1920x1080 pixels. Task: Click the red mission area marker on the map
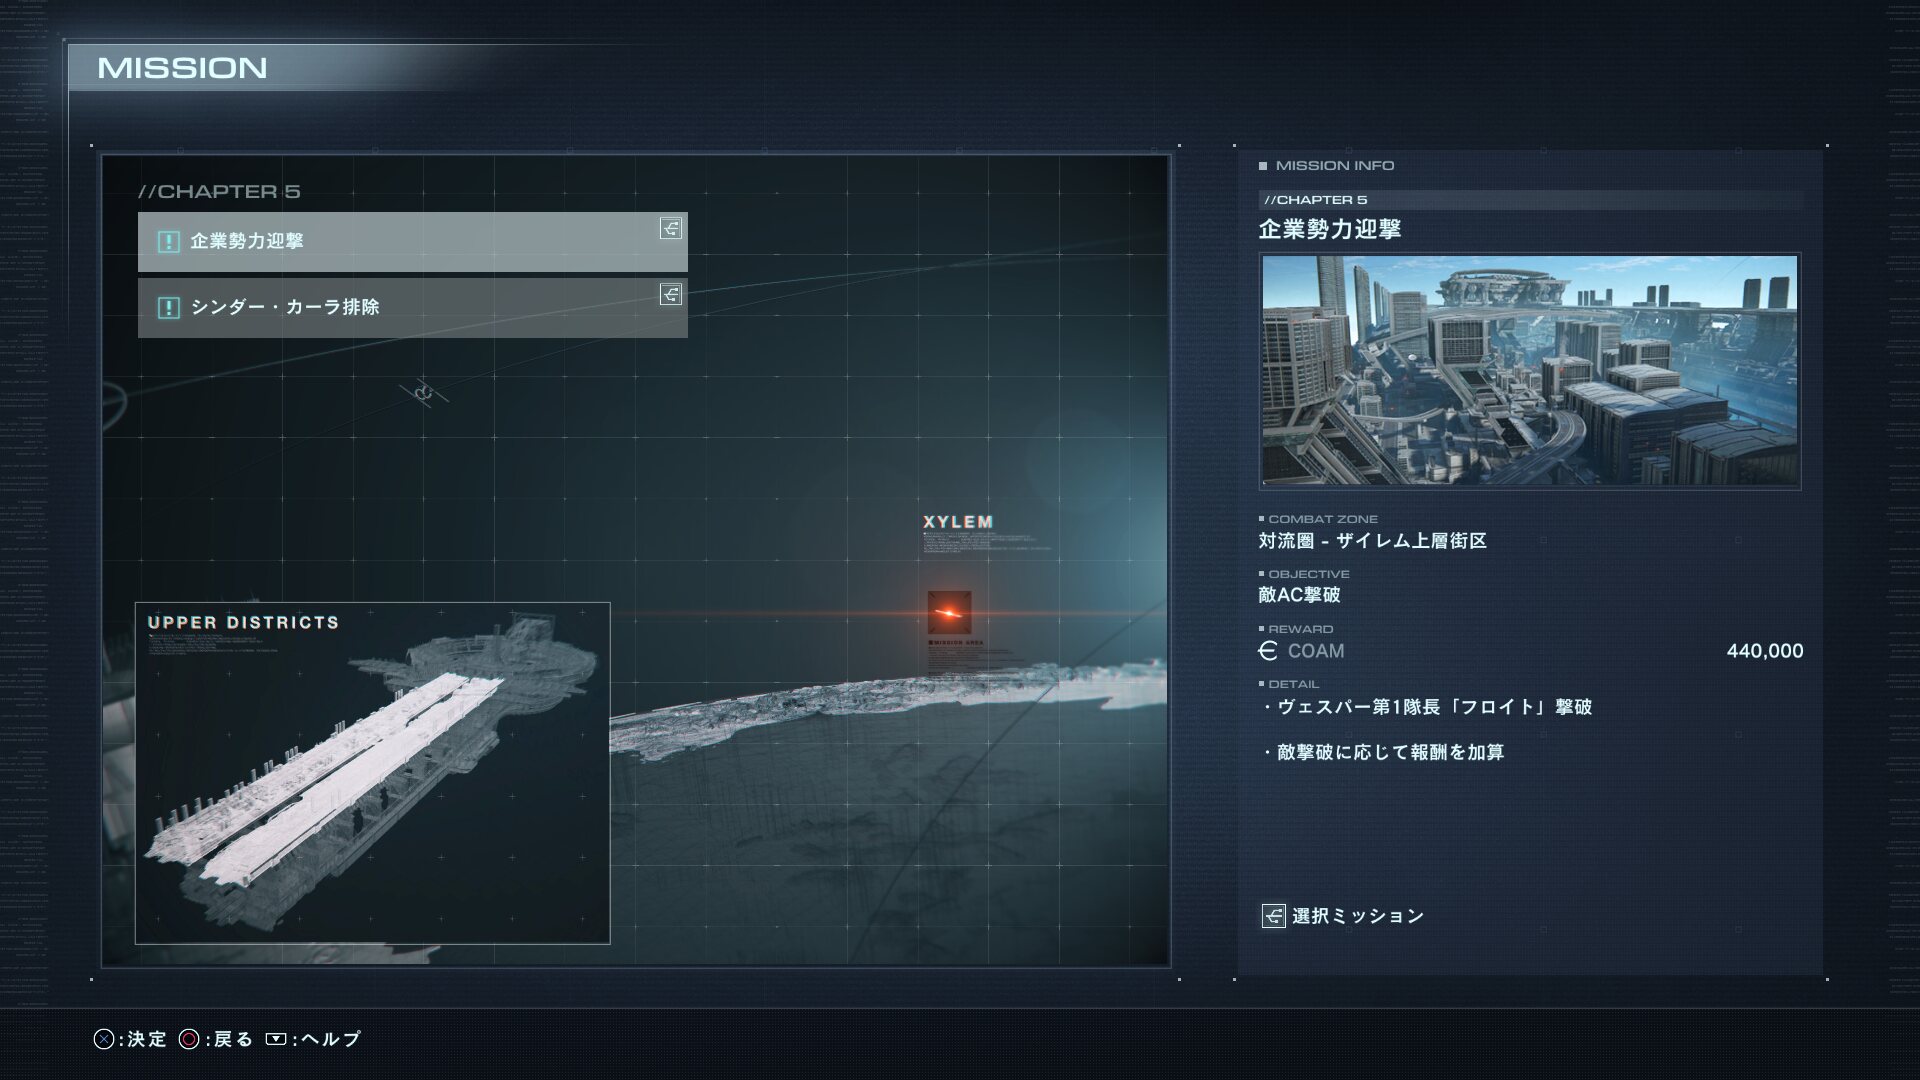949,613
